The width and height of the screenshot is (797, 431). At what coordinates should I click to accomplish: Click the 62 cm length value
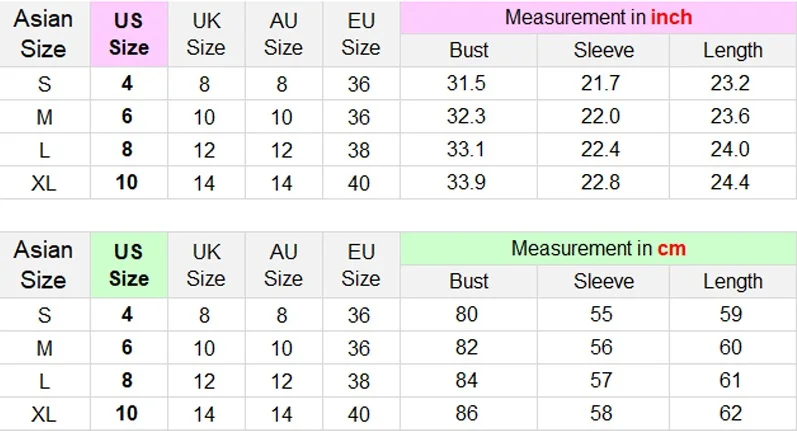730,414
